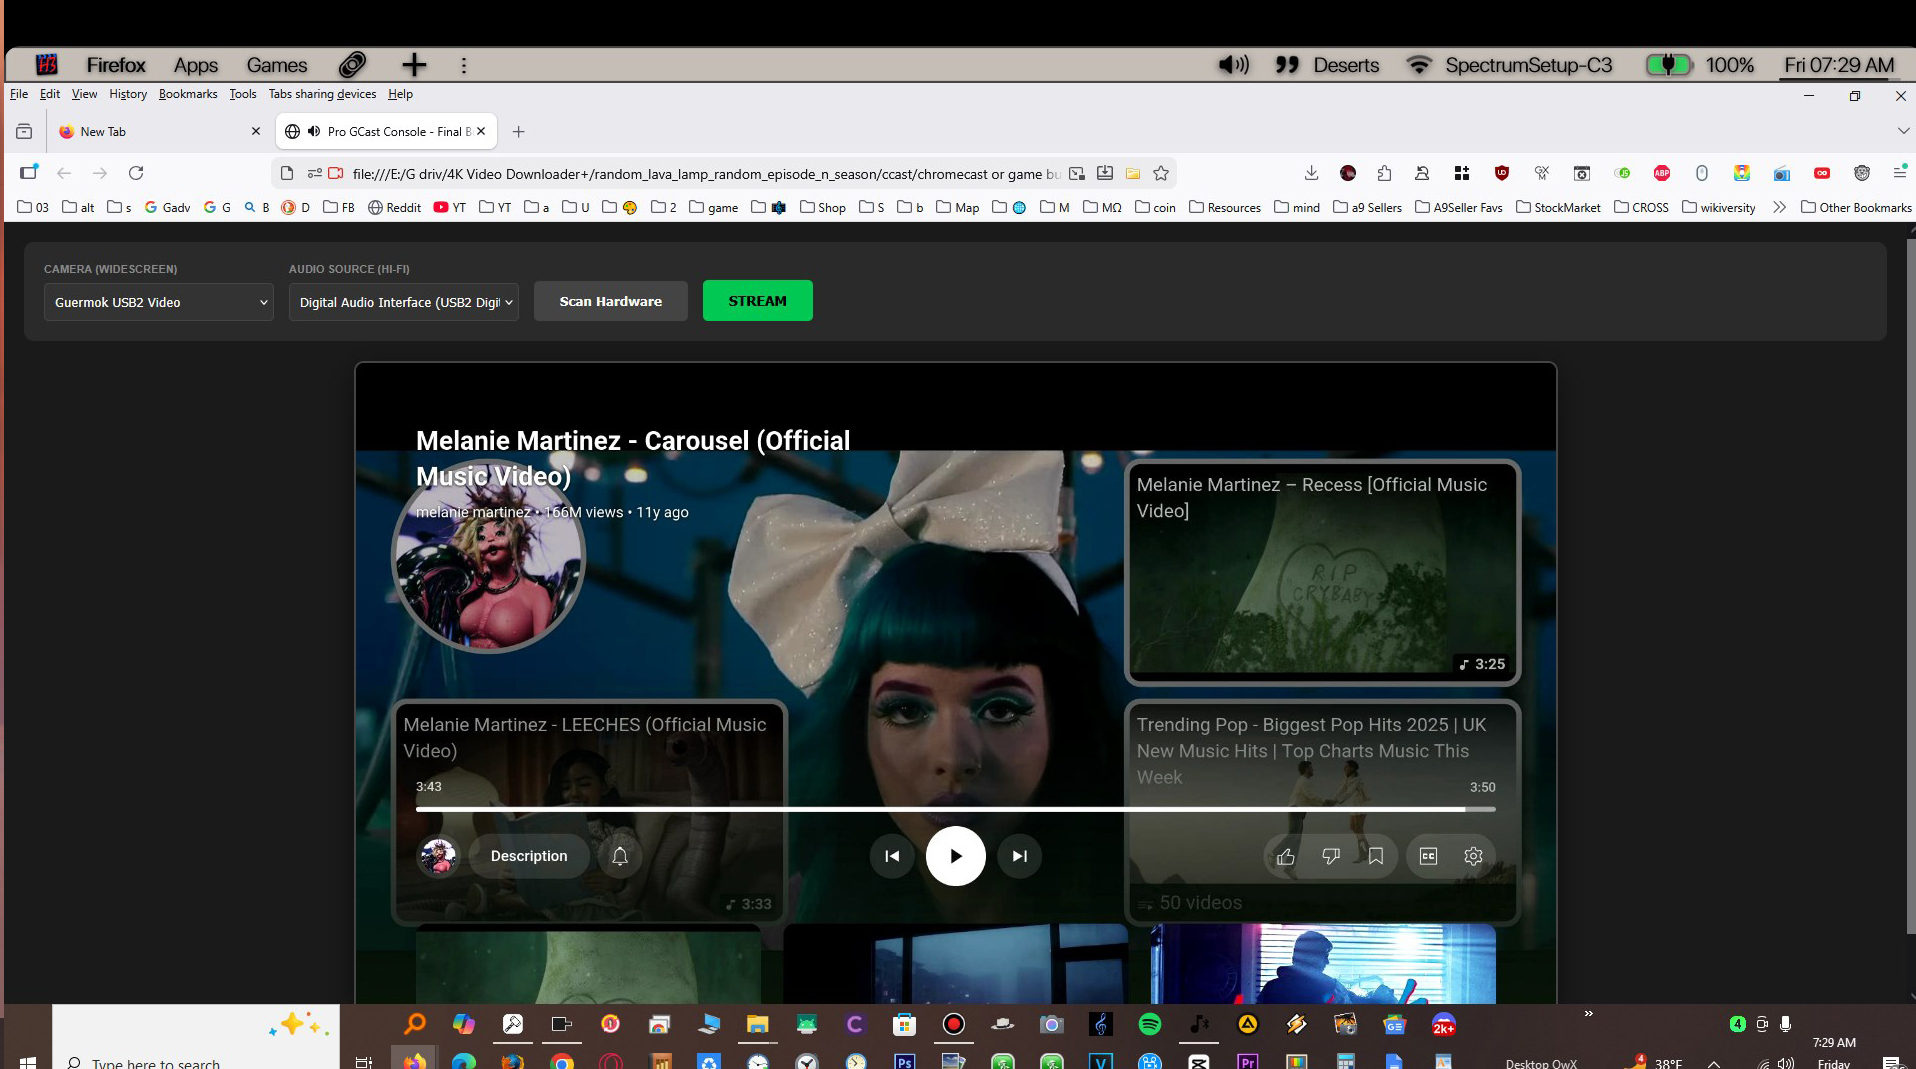Expand hidden bookmarks toolbar overflow chevron
The width and height of the screenshot is (1916, 1069).
pyautogui.click(x=1779, y=207)
